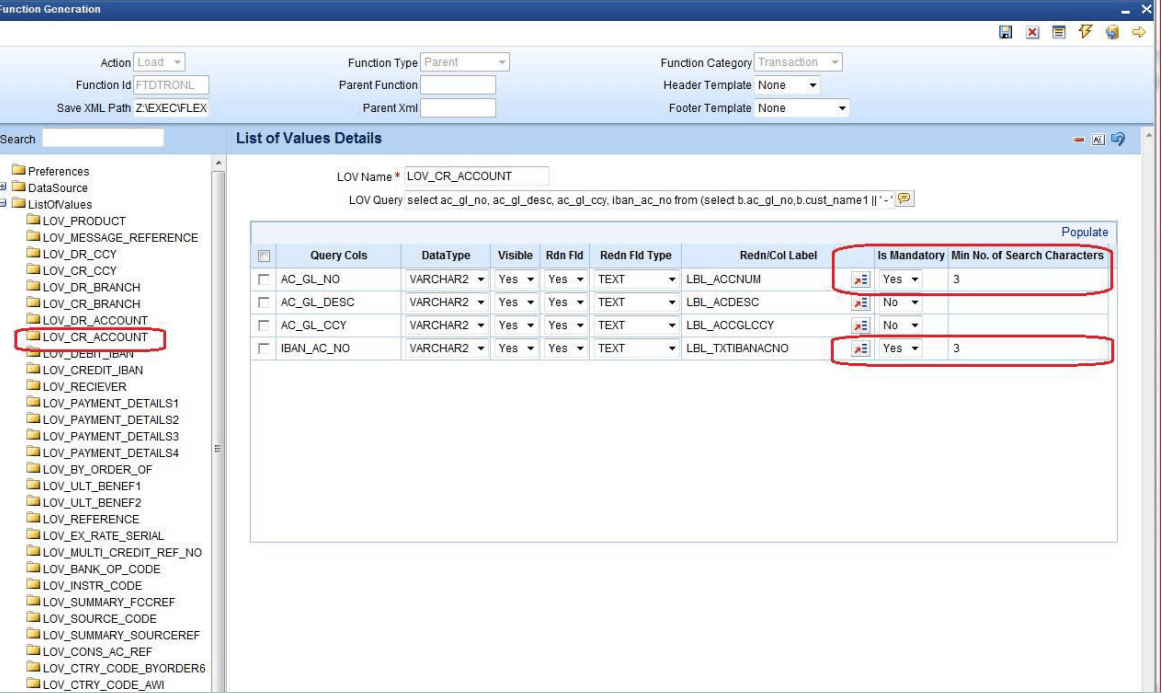Click the Function Id field
1162x693 pixels.
[171, 85]
